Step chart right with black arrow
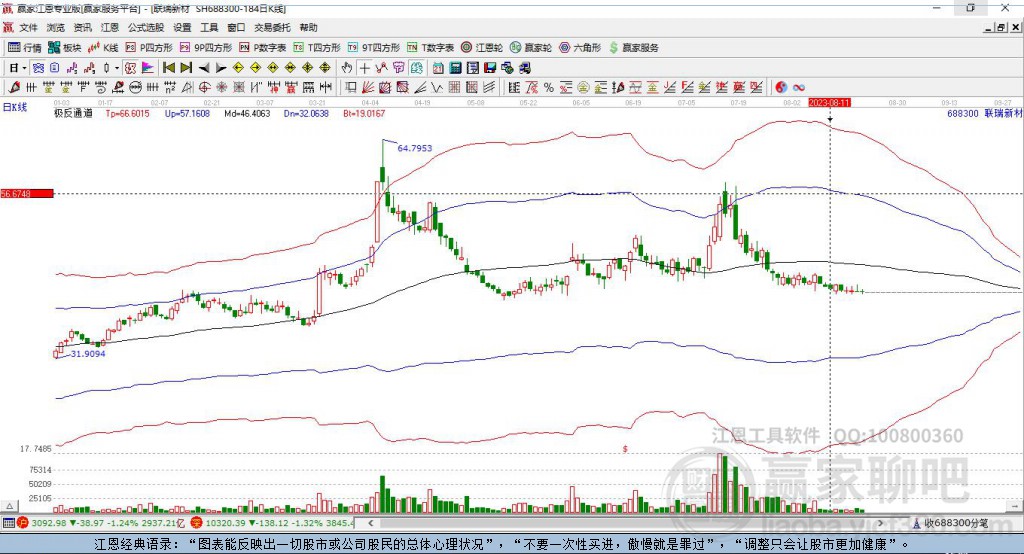Viewport: 1024px width, 554px height. [221, 68]
